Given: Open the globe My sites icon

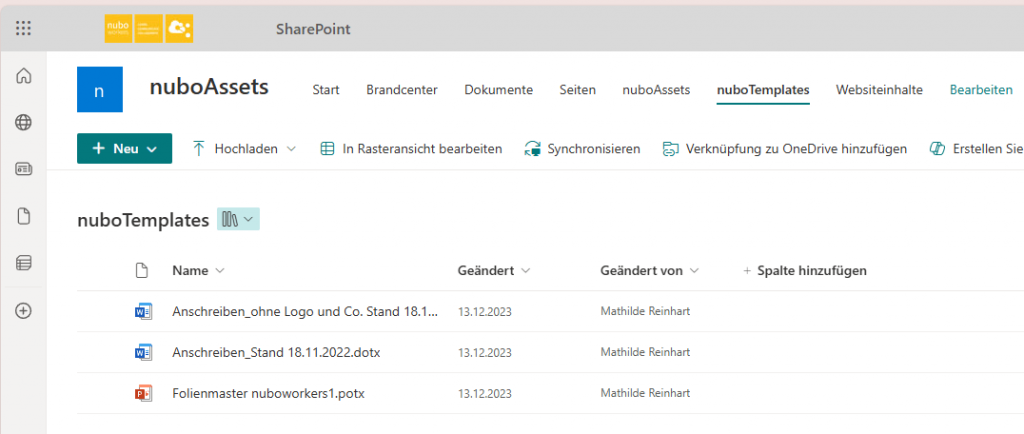Looking at the screenshot, I should [x=24, y=122].
